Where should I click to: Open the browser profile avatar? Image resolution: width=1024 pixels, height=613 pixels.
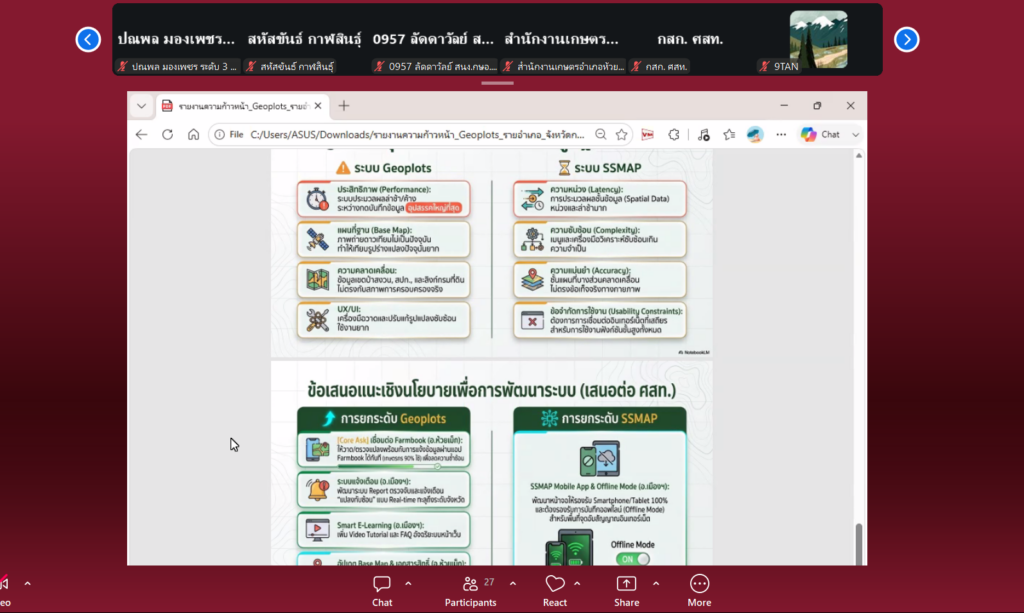755,134
